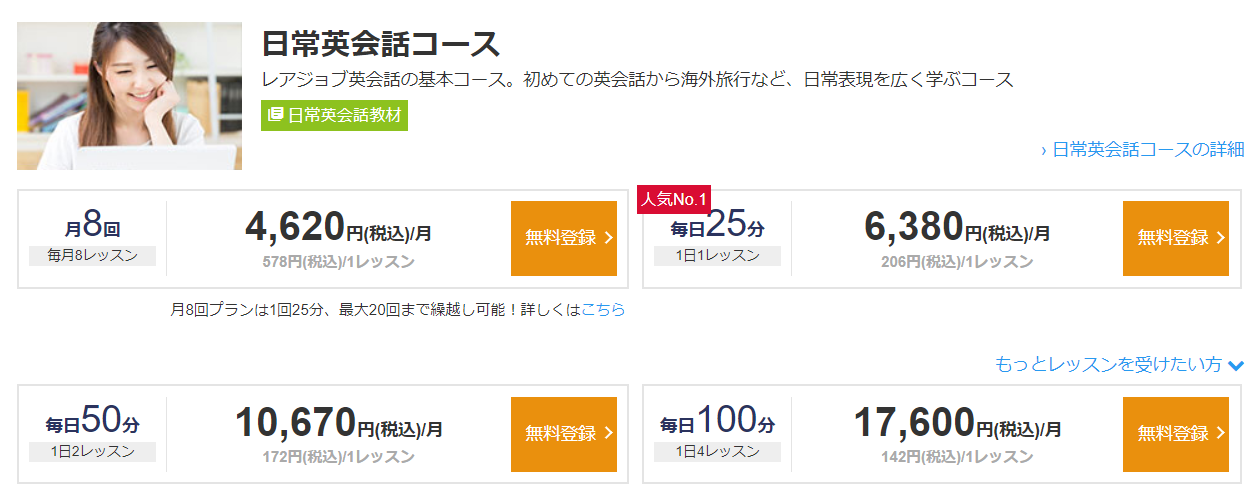Click the 毎月8レッスン gray tag
The width and height of the screenshot is (1256, 492).
coord(92,256)
